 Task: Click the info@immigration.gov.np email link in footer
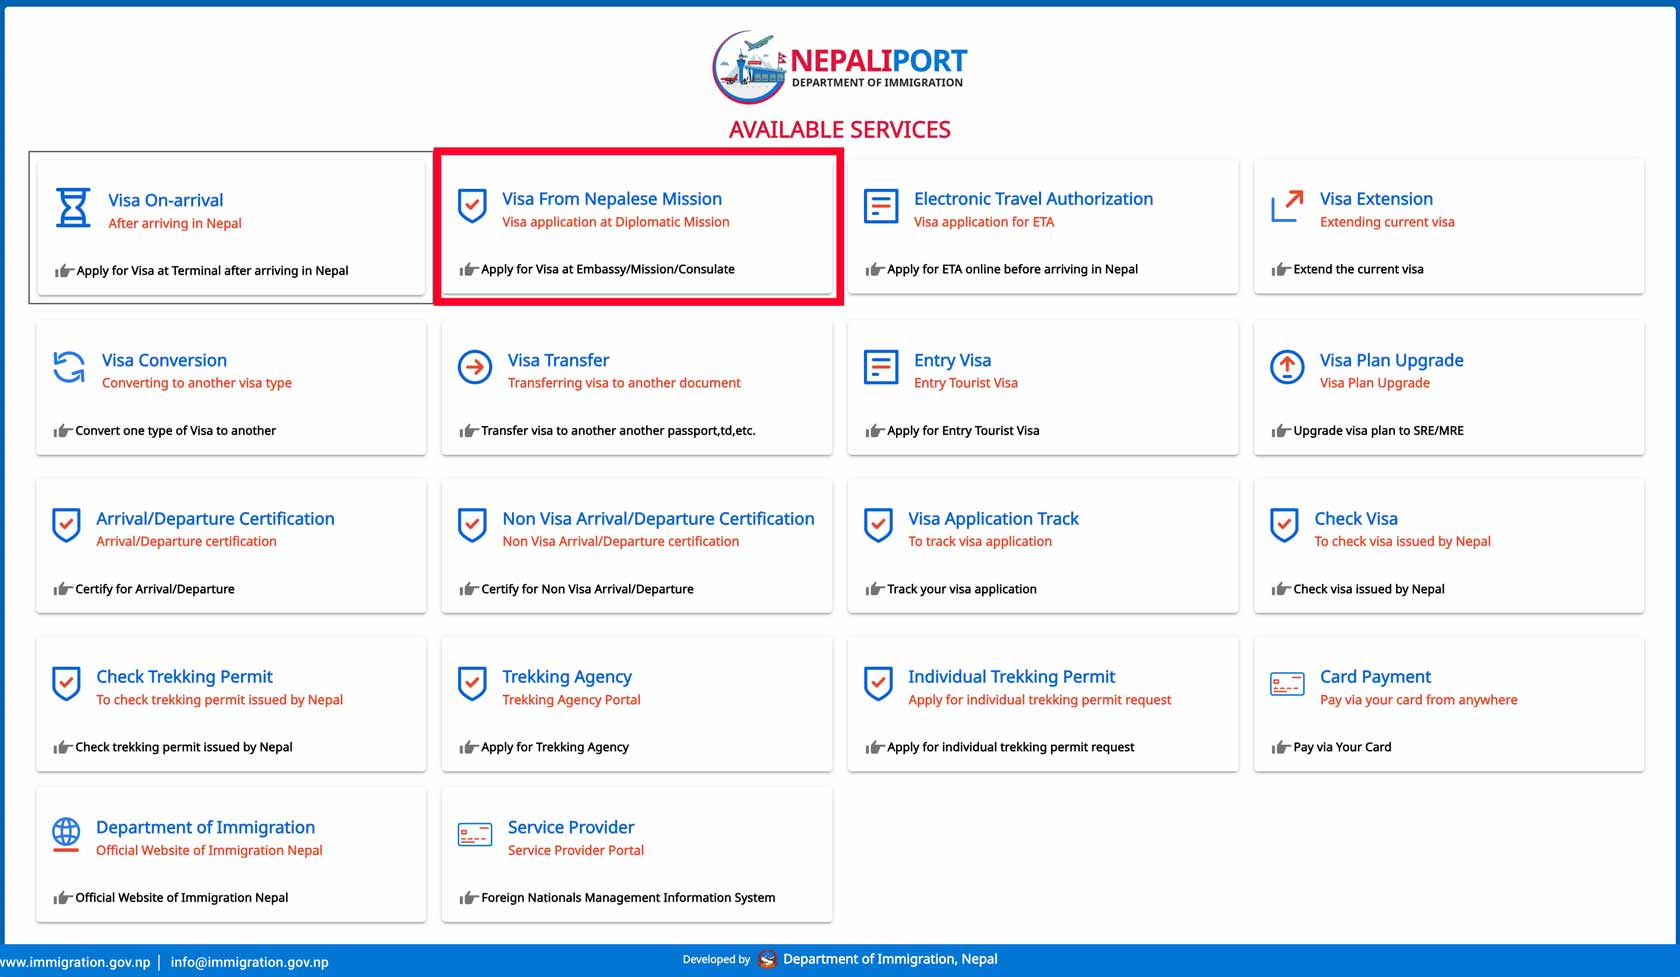click(x=249, y=962)
